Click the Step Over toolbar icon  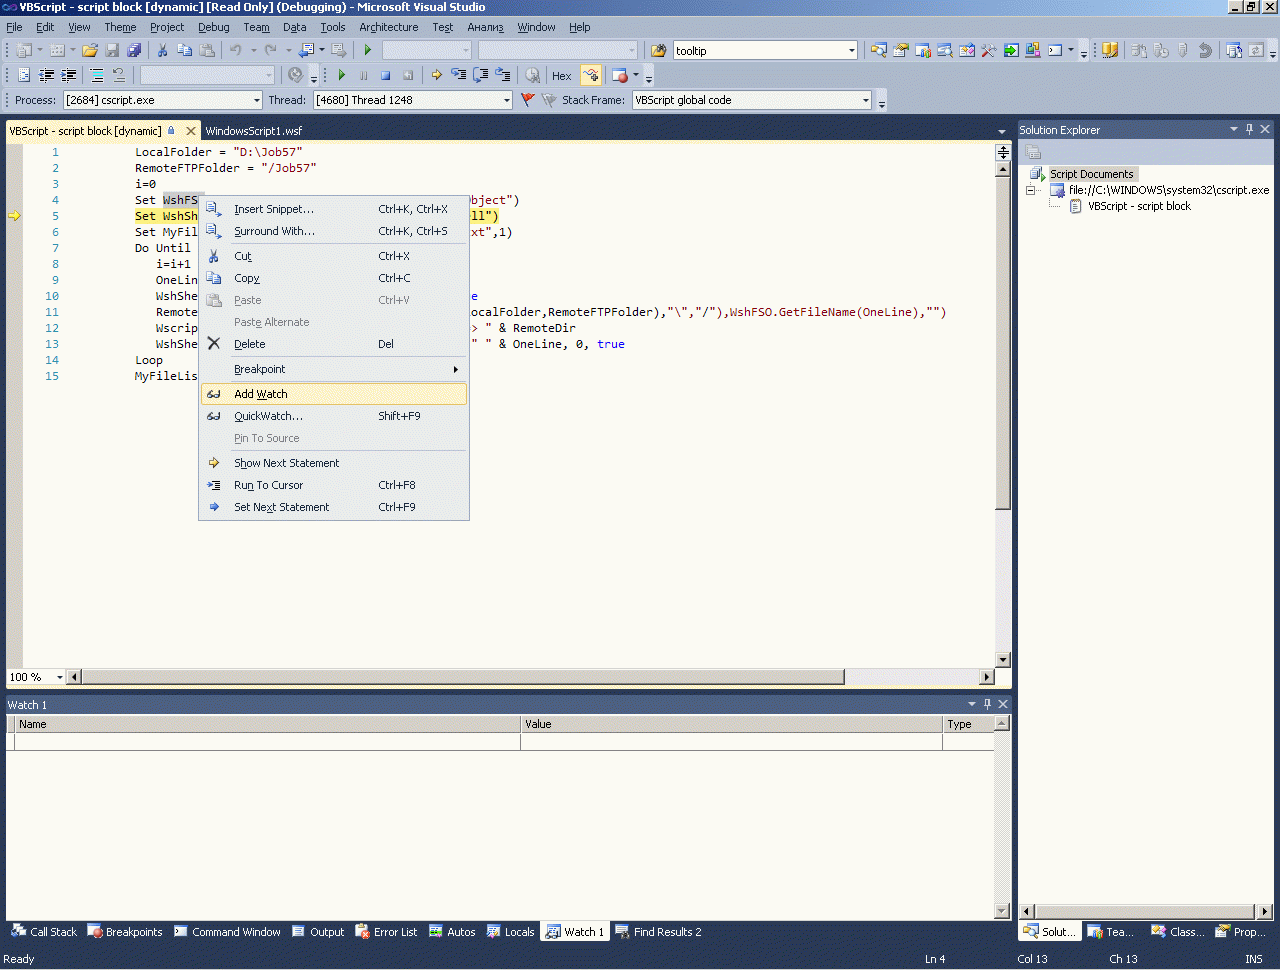tap(480, 75)
